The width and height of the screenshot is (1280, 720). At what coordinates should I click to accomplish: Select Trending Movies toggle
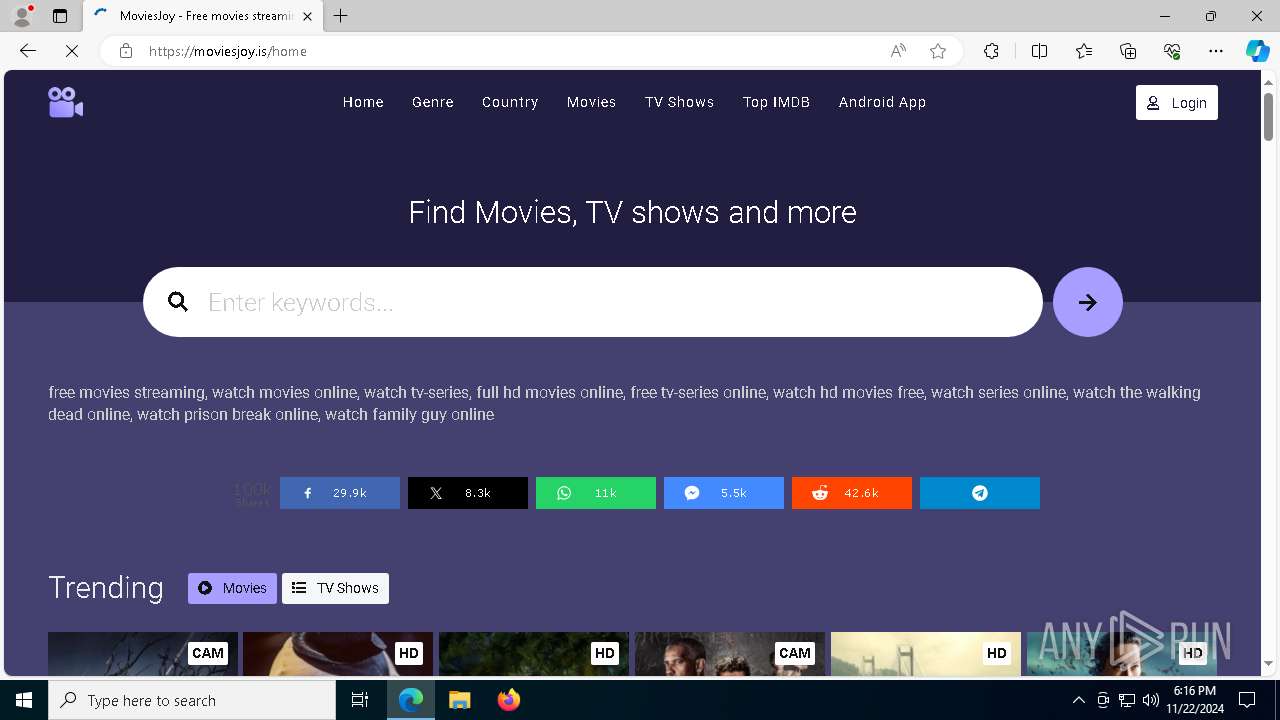point(232,588)
